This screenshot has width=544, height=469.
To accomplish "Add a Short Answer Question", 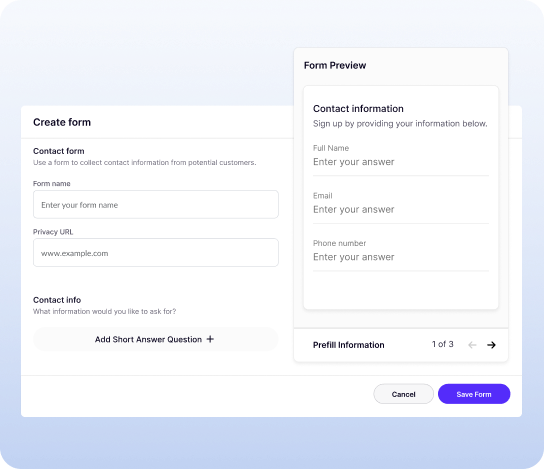I will pos(156,339).
